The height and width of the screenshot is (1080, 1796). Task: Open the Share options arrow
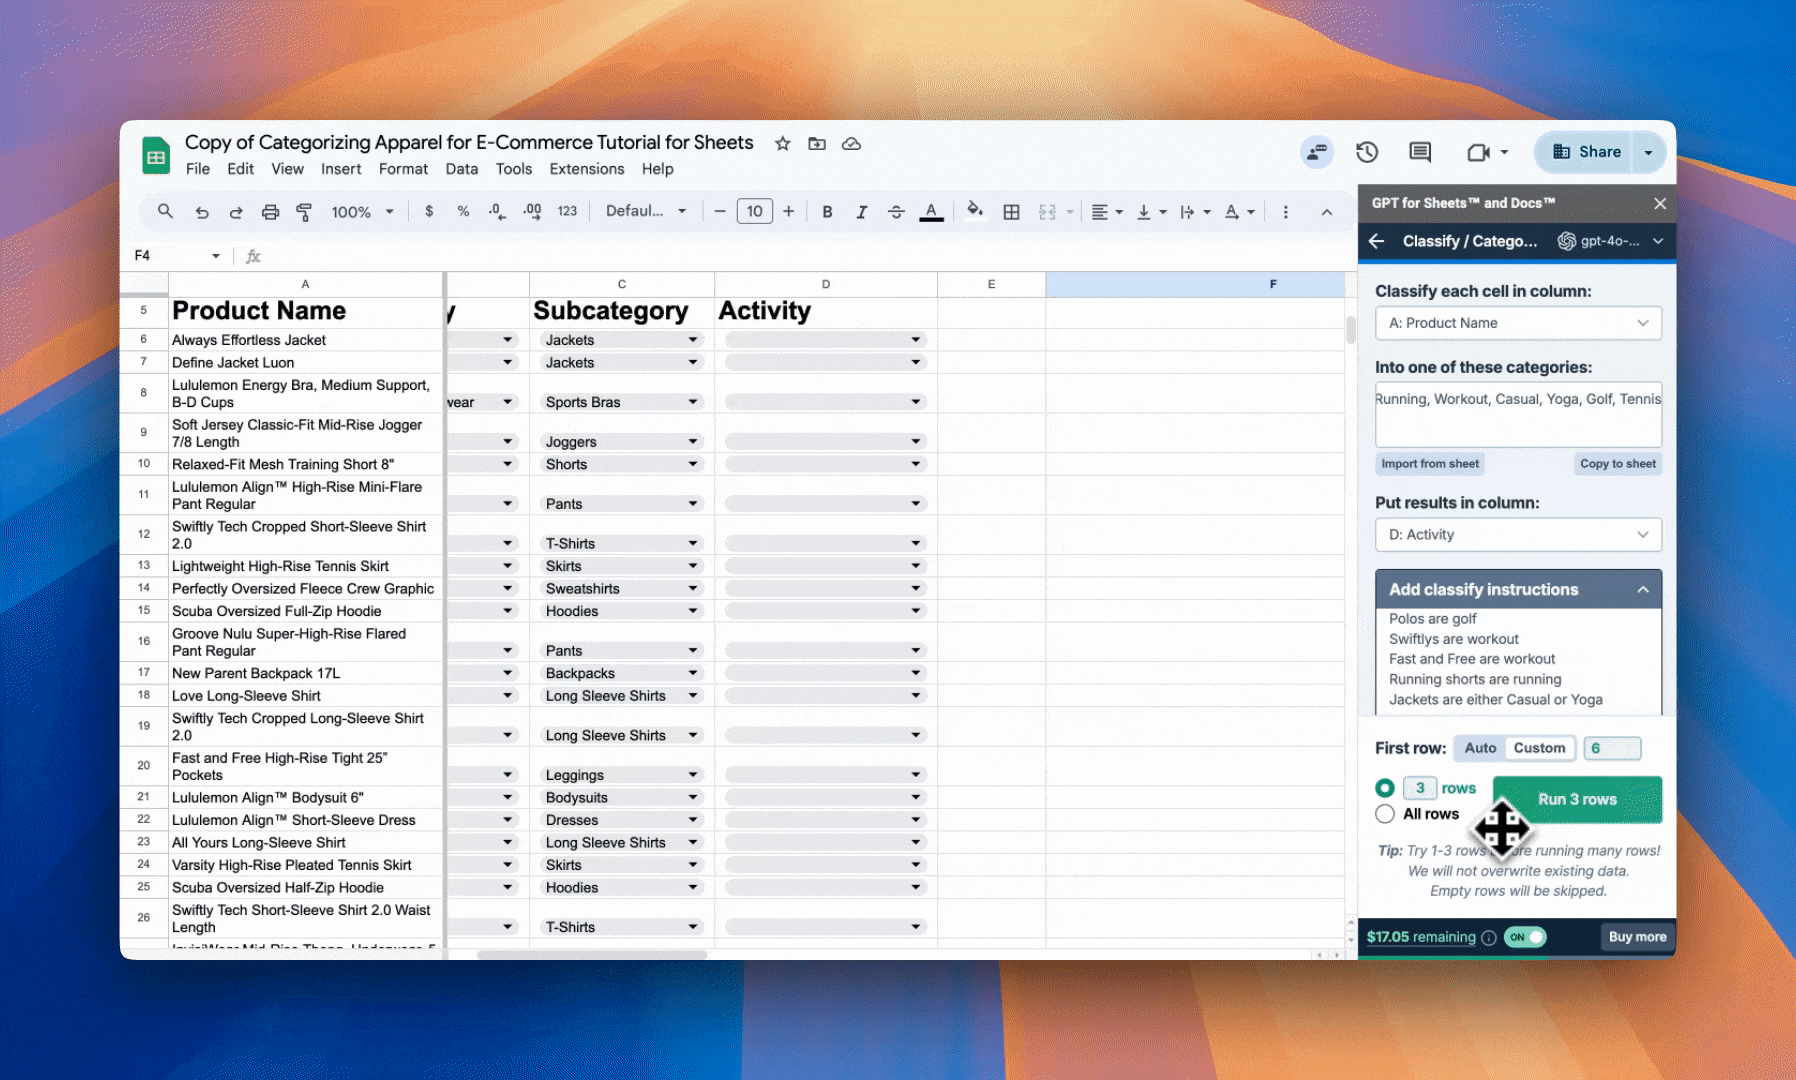(x=1648, y=152)
